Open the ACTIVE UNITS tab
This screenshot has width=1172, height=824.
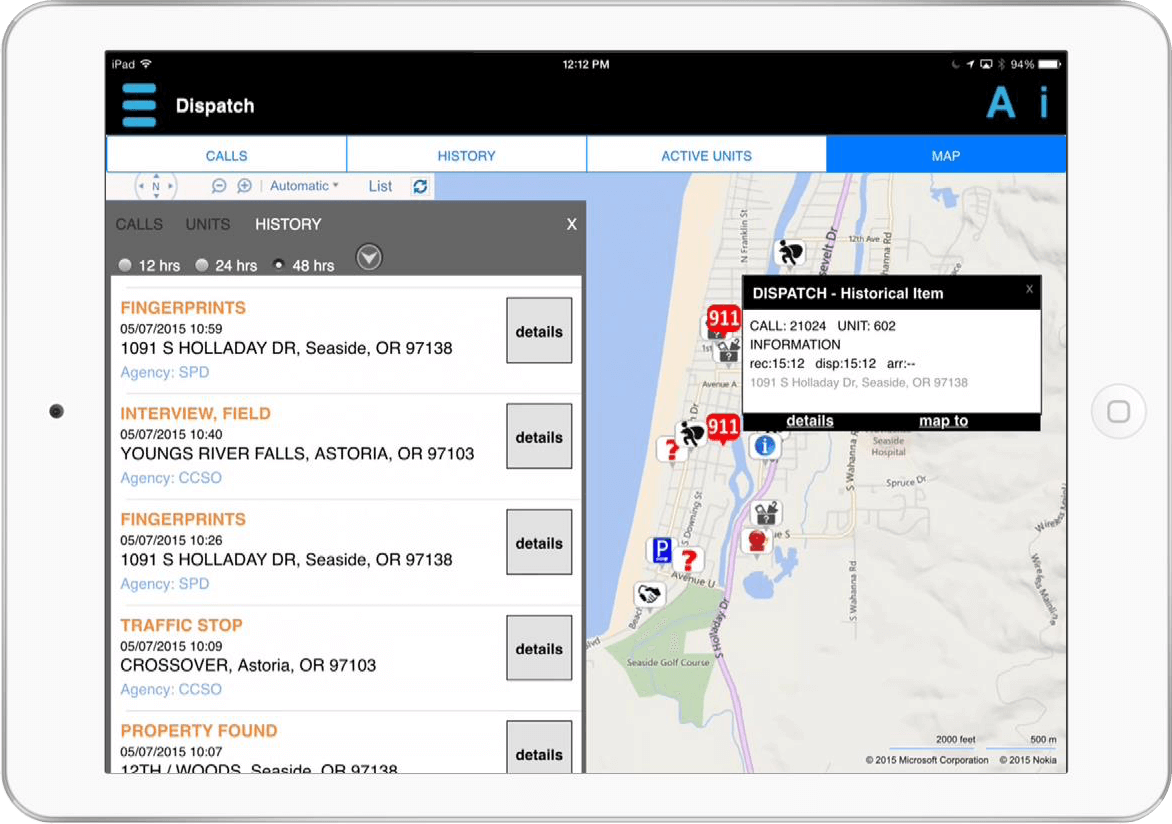click(x=706, y=155)
